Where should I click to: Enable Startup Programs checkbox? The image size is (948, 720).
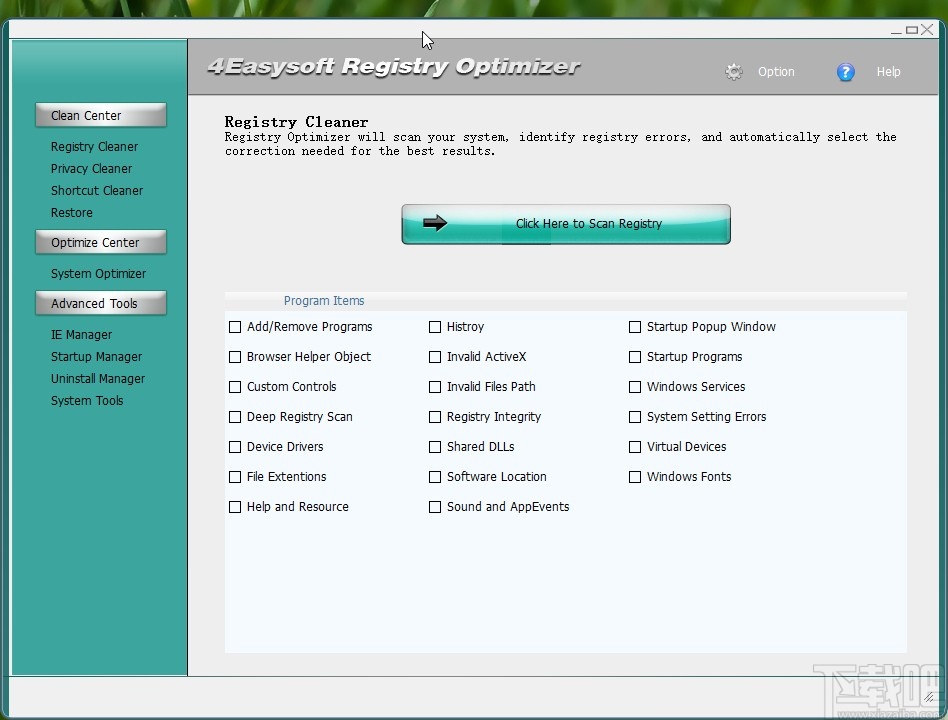pyautogui.click(x=635, y=357)
